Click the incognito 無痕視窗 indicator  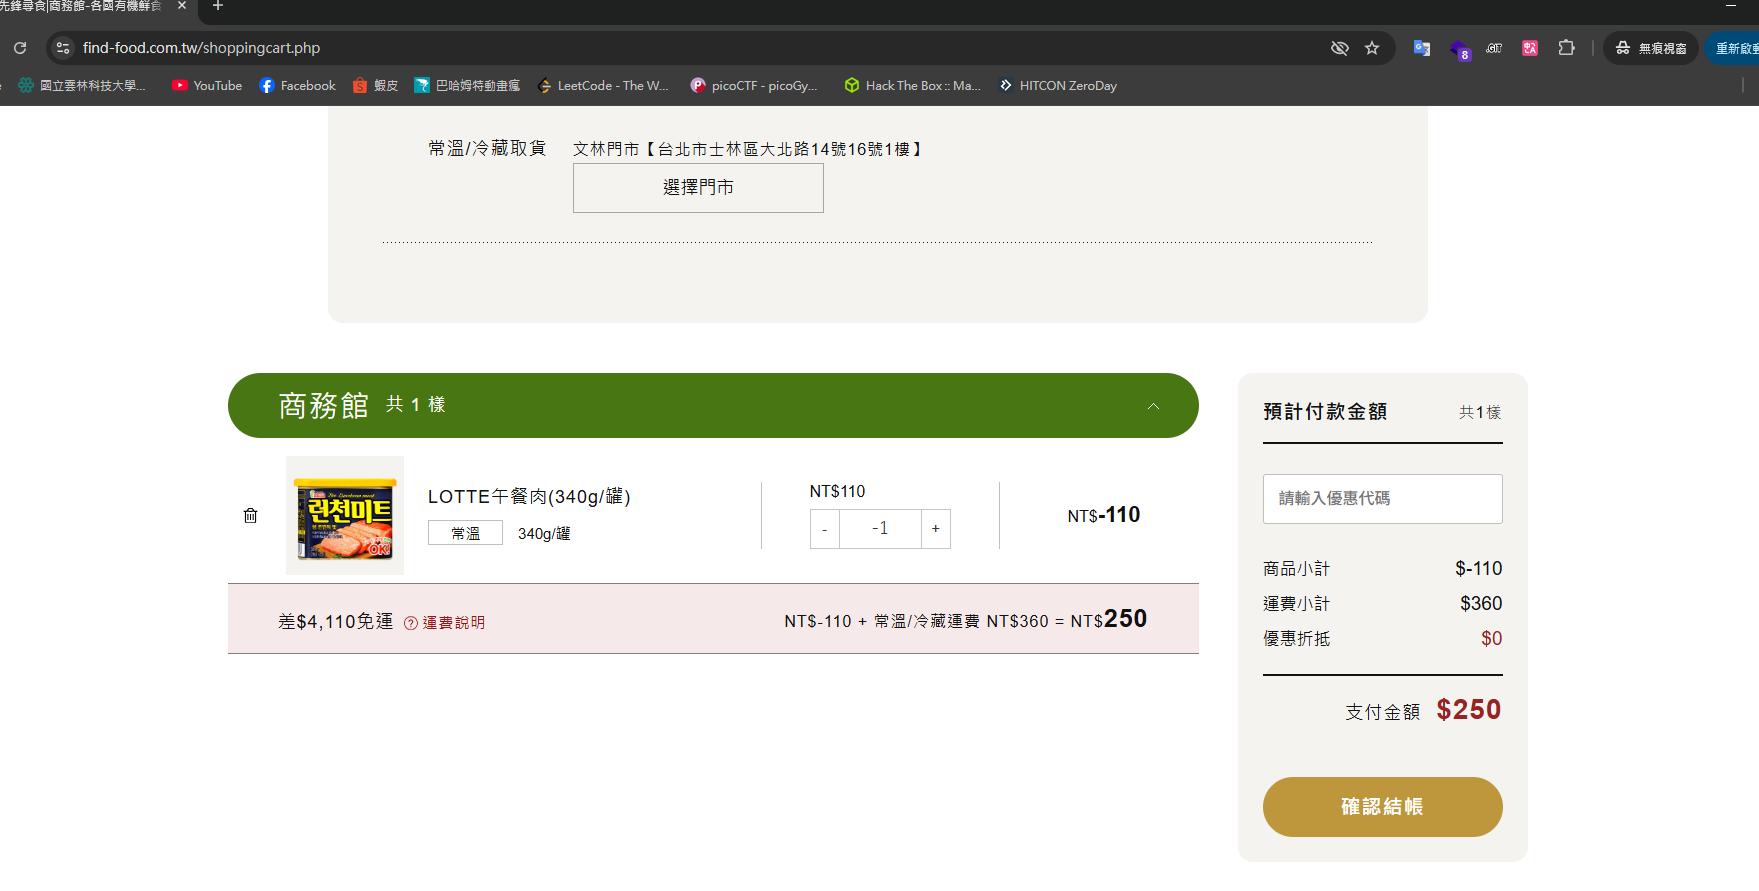[1651, 48]
